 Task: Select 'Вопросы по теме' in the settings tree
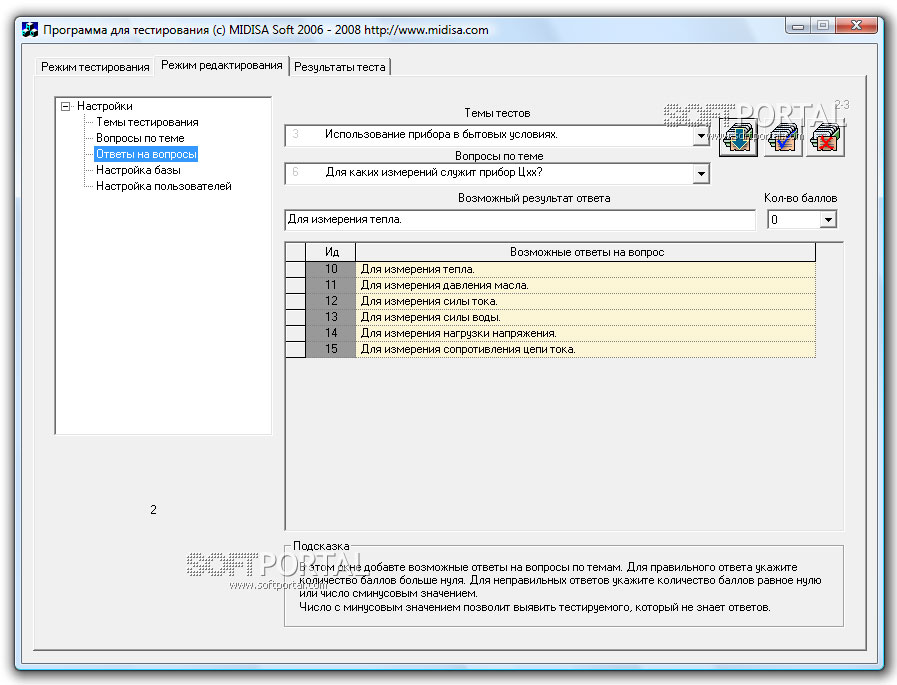pos(140,138)
